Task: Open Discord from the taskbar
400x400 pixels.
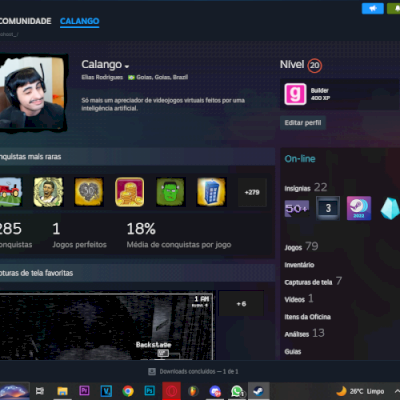Action: pos(215,391)
